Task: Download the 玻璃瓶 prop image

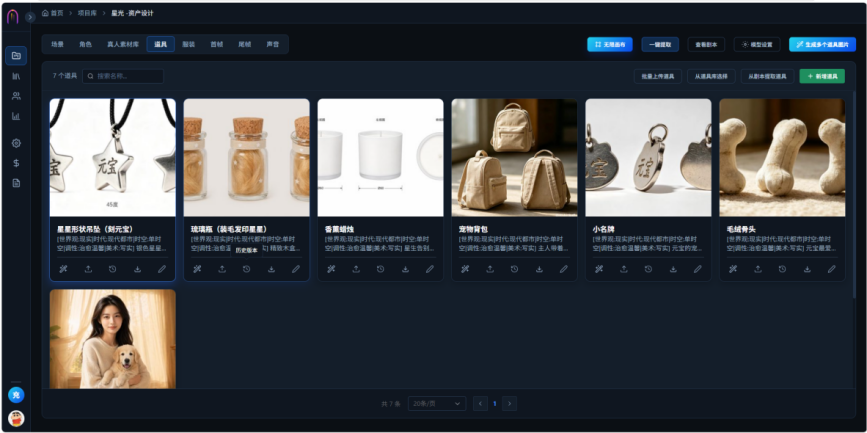Action: pyautogui.click(x=271, y=269)
